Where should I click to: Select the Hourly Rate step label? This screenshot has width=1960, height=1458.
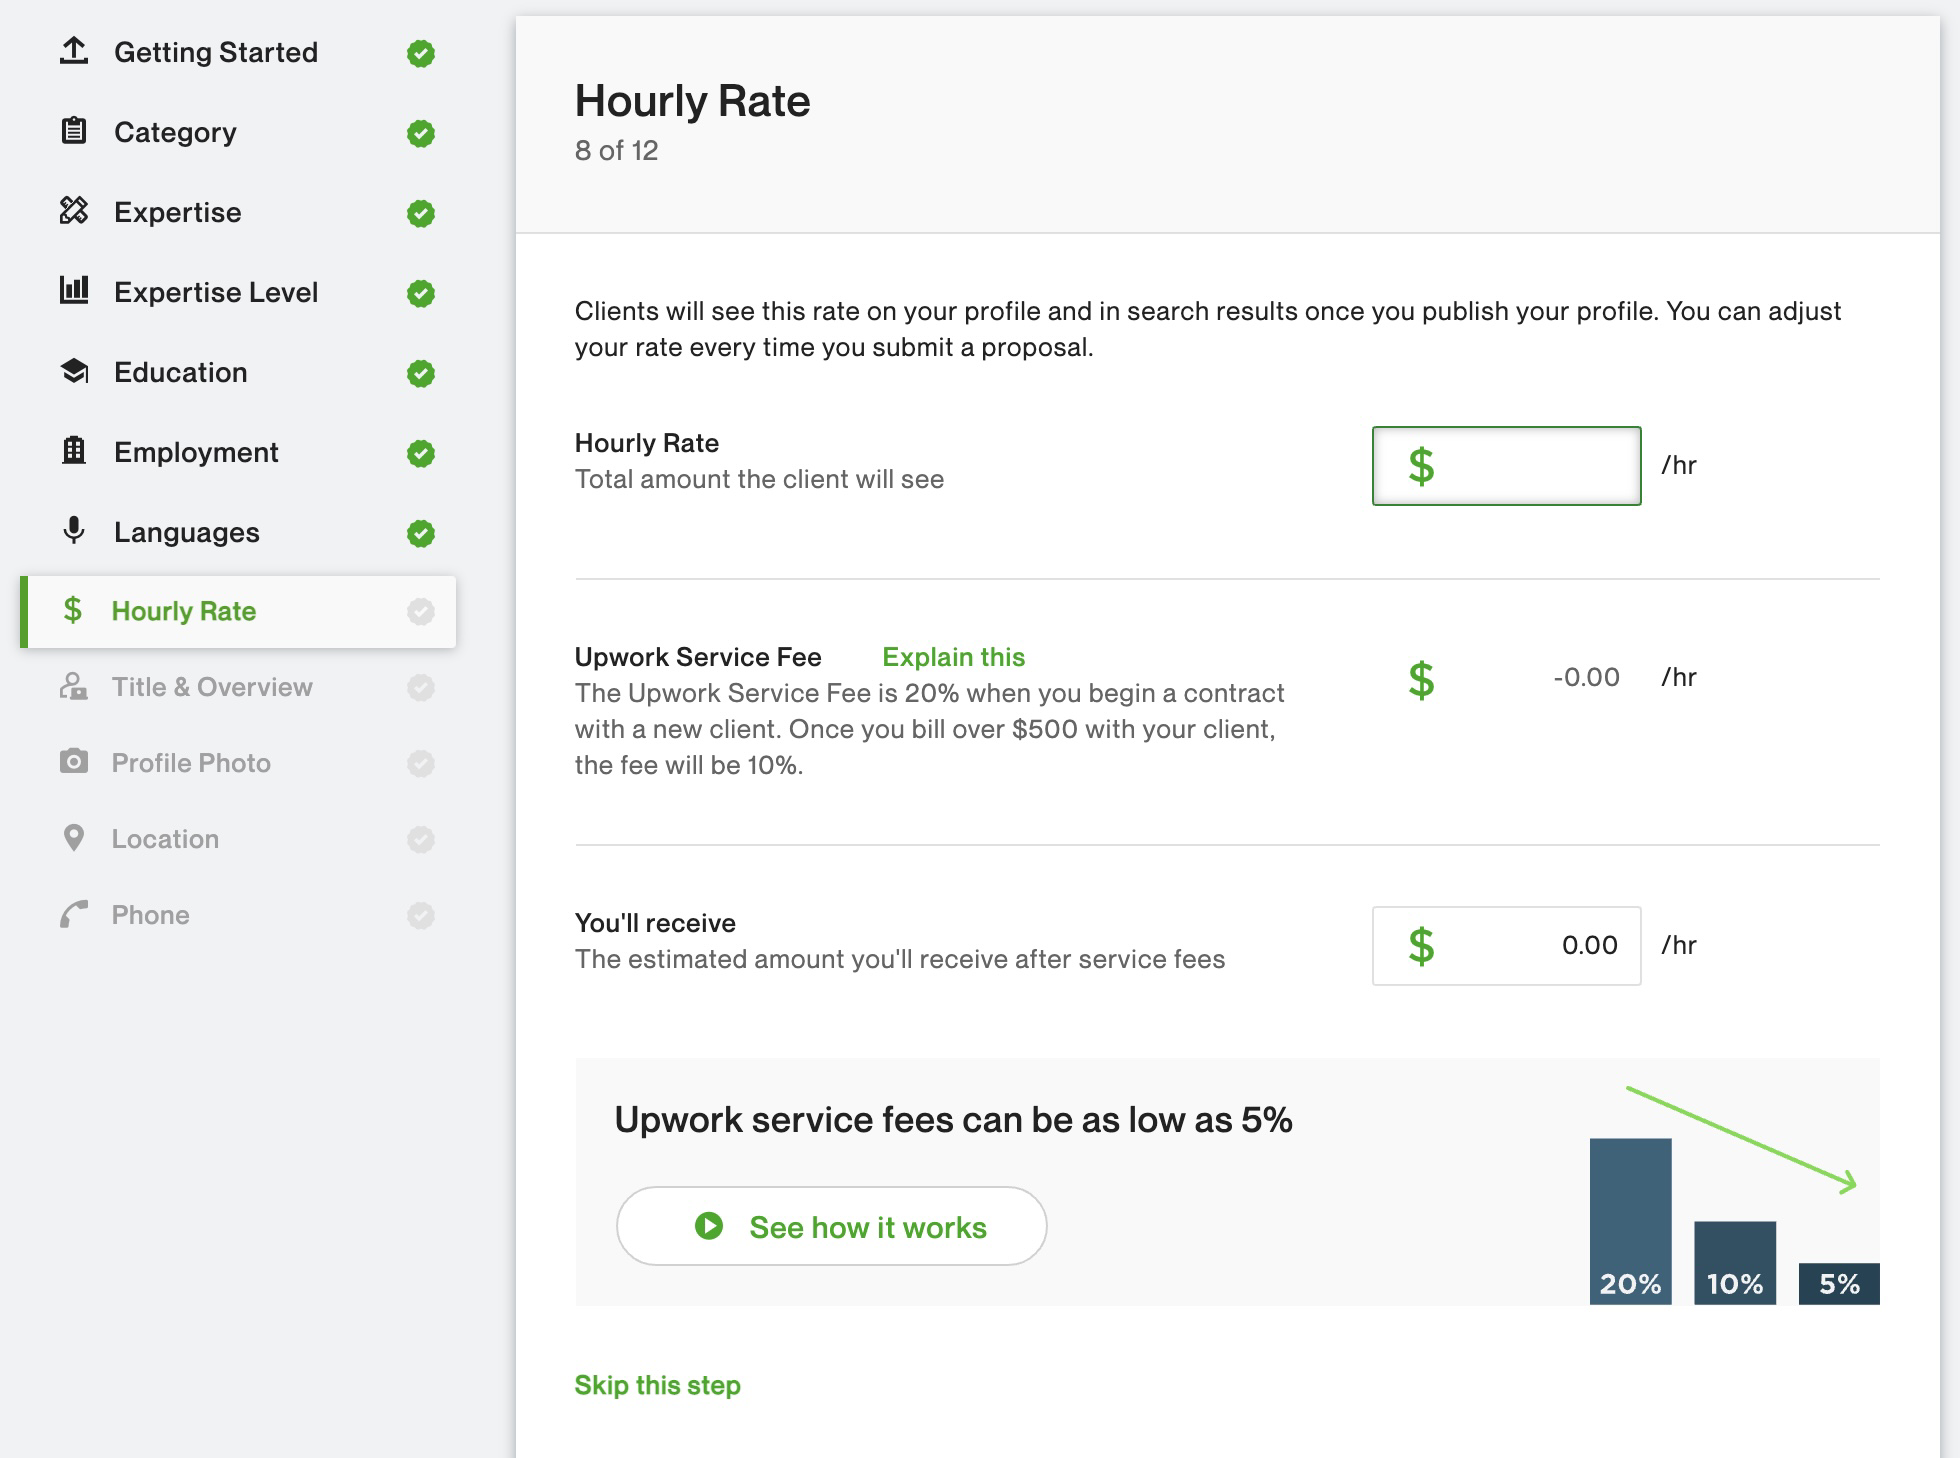(x=184, y=611)
